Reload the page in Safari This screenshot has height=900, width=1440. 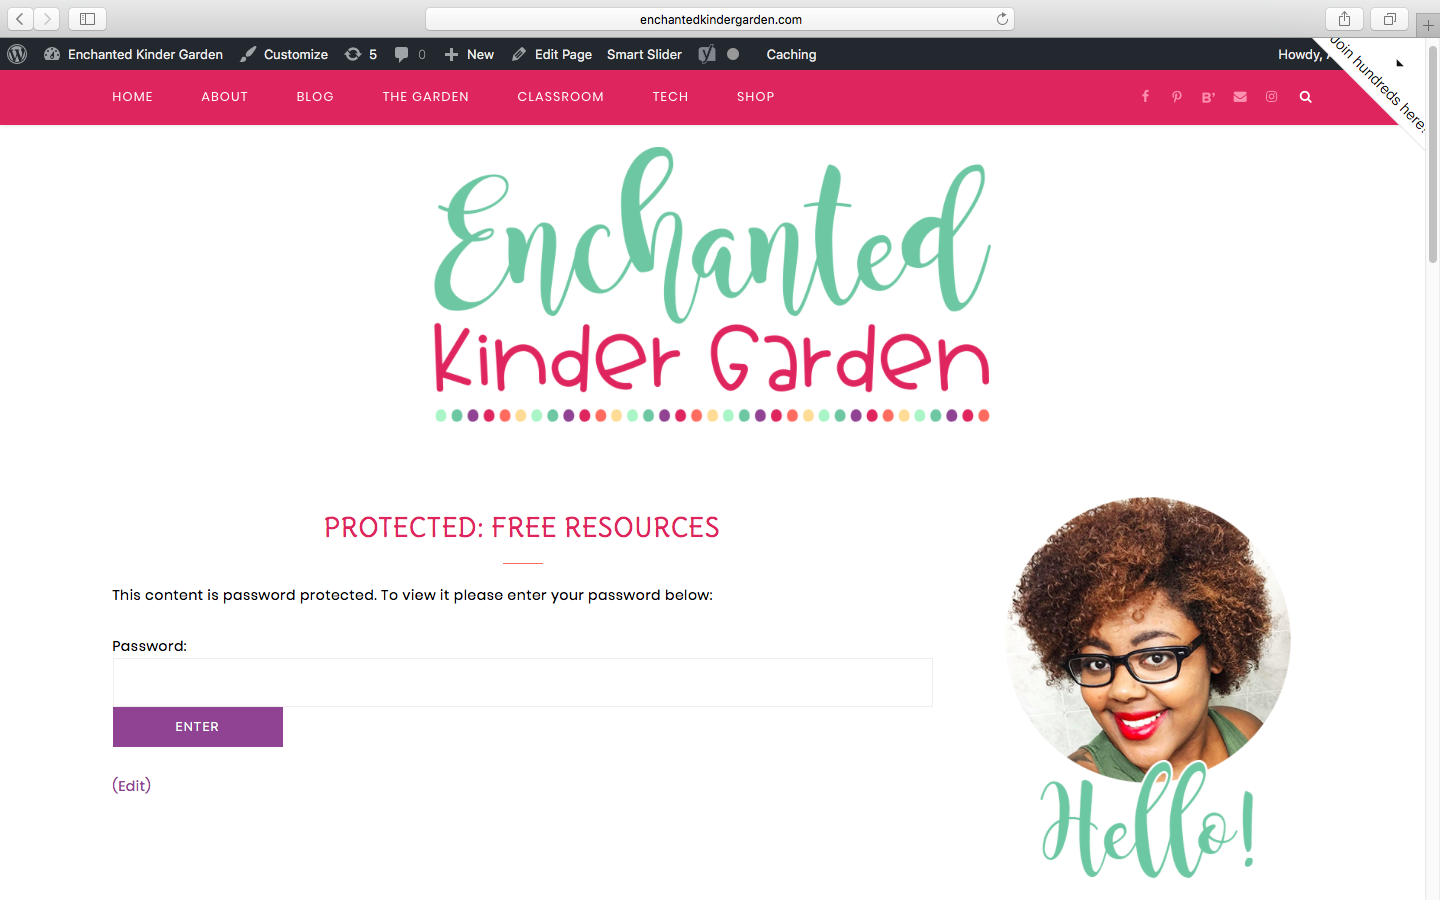[1002, 19]
